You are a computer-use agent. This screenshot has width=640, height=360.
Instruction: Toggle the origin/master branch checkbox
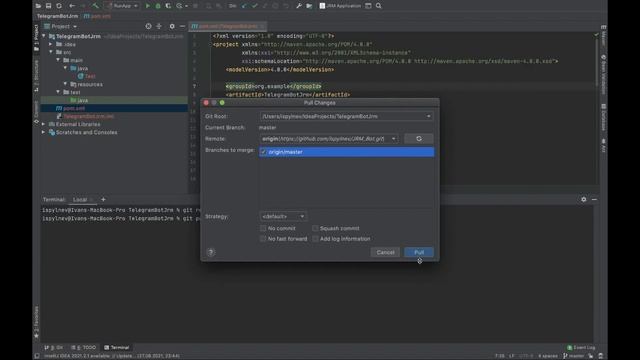[x=263, y=152]
